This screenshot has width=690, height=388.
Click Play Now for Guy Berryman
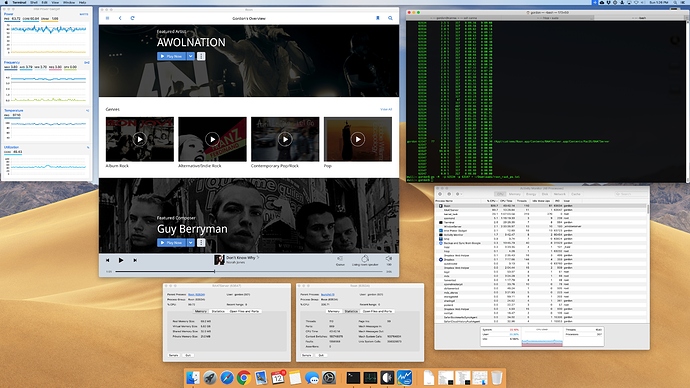pyautogui.click(x=172, y=242)
